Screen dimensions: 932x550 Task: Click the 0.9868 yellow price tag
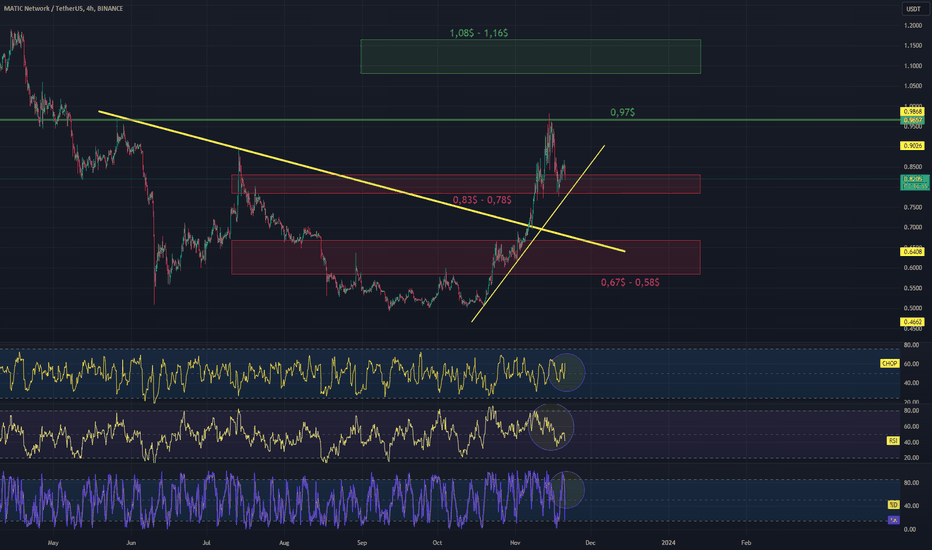(x=912, y=111)
